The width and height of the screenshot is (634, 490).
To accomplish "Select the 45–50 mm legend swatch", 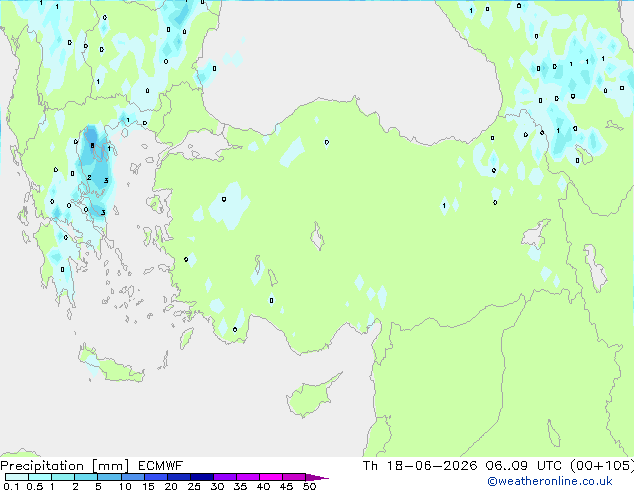I will 294,477.
